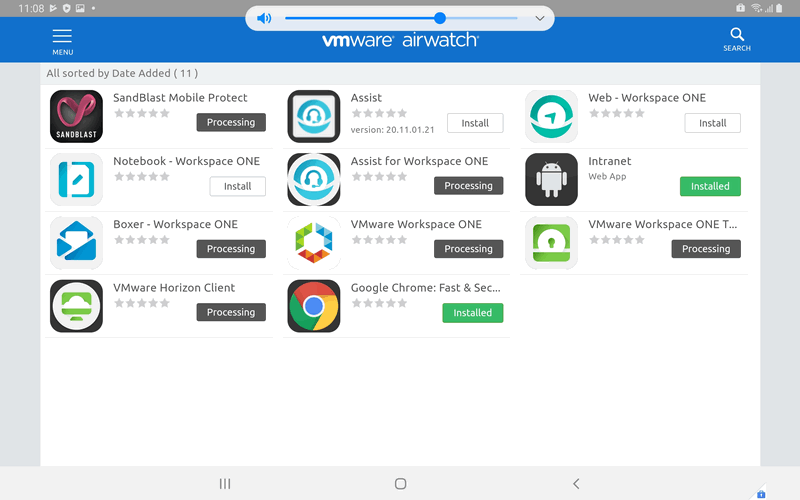
Task: Click Processing button for Assist for Workspace ONE
Action: pyautogui.click(x=468, y=186)
